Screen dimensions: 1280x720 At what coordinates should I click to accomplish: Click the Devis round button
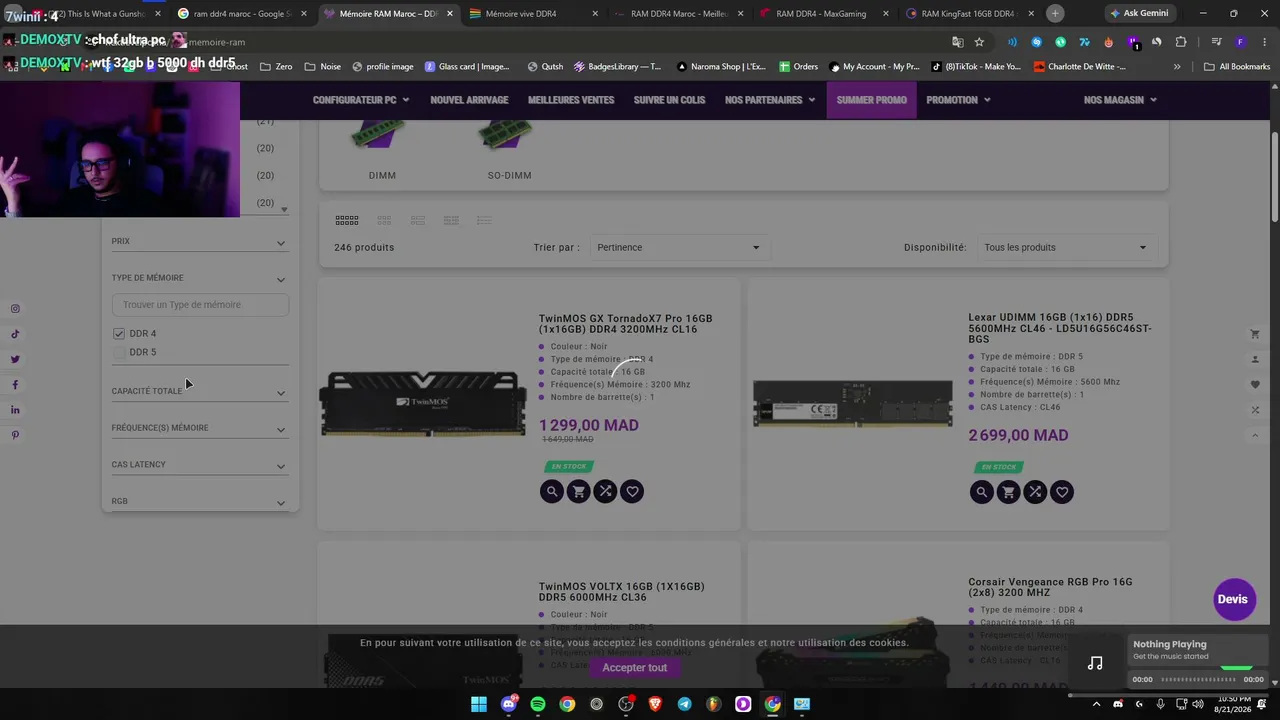(1233, 599)
